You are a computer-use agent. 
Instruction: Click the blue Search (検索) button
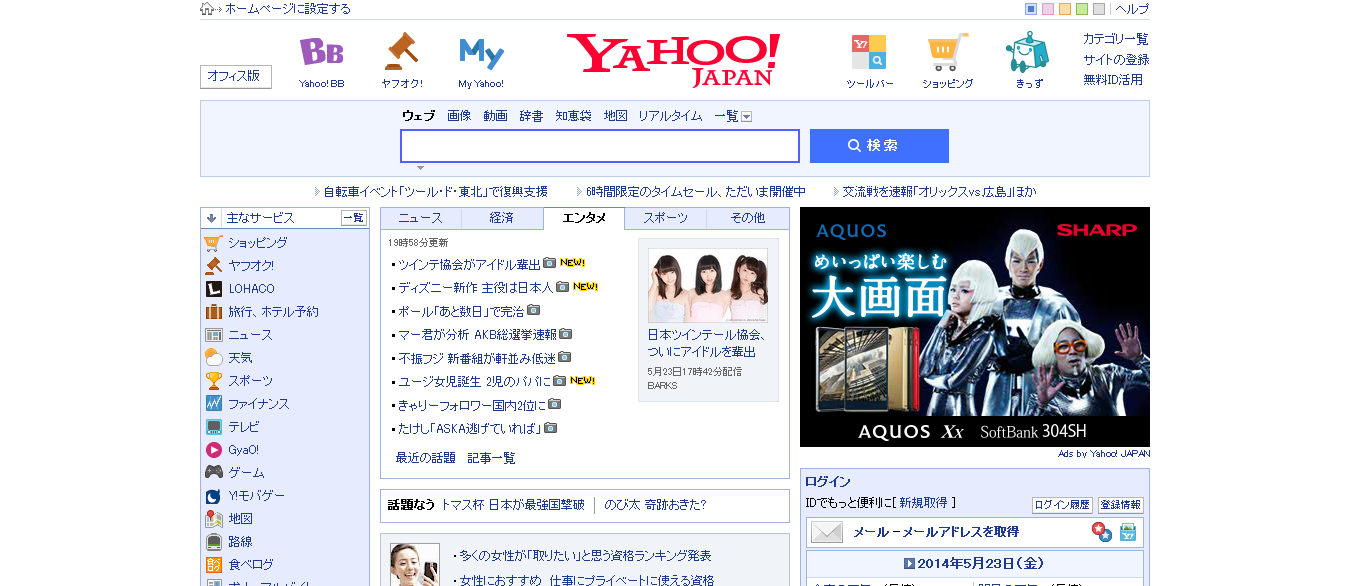pyautogui.click(x=879, y=146)
